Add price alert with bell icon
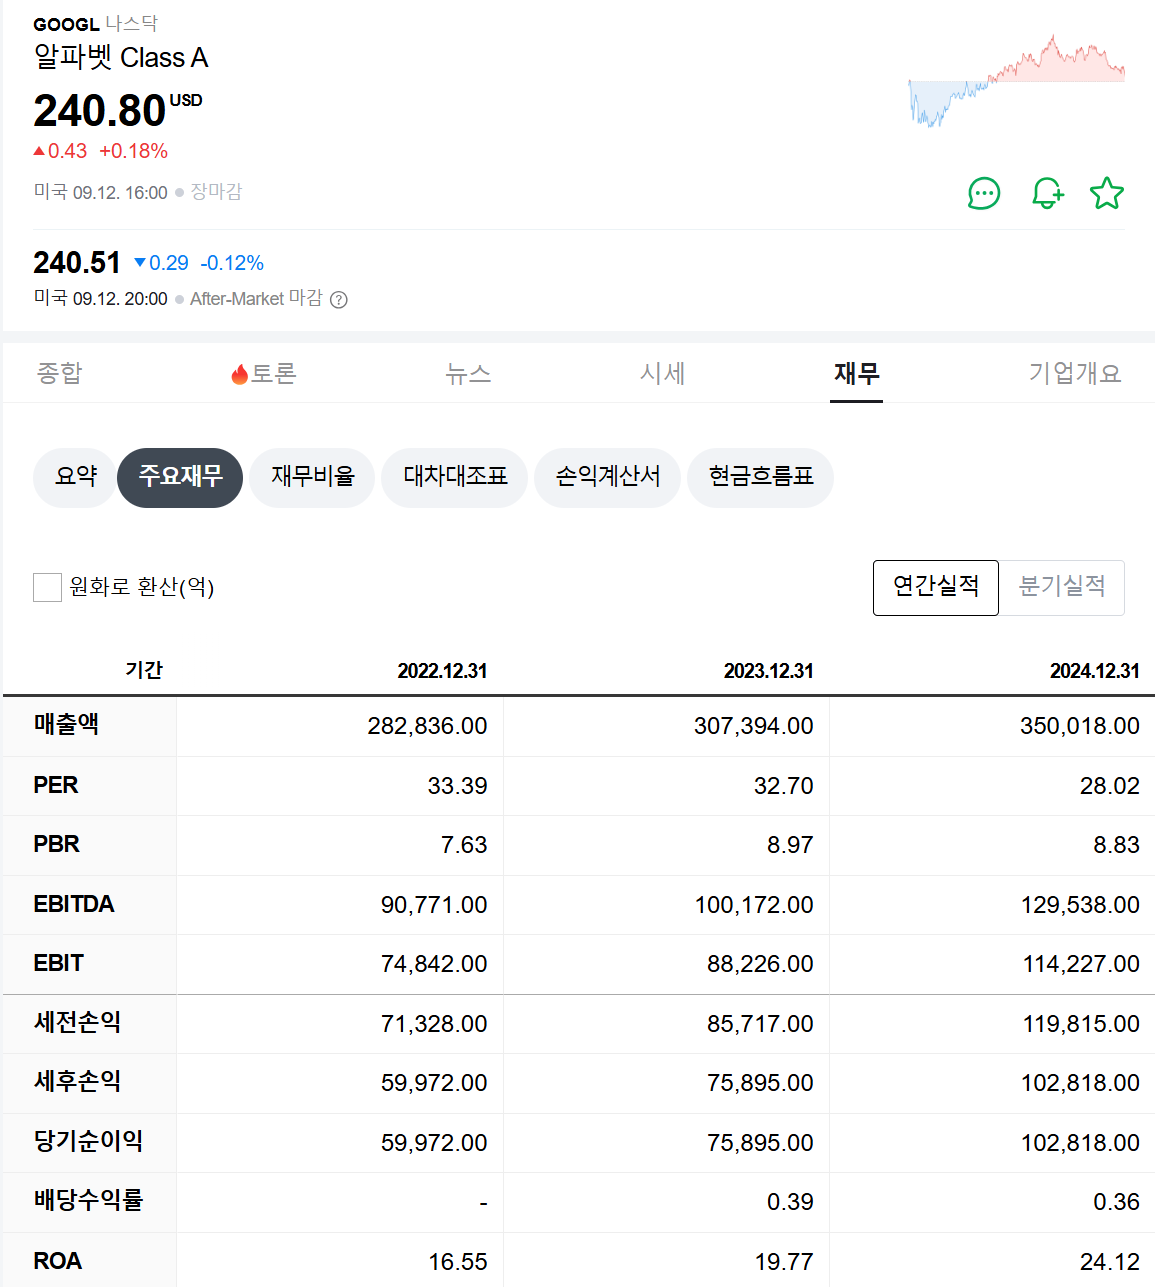The height and width of the screenshot is (1287, 1155). point(1047,193)
